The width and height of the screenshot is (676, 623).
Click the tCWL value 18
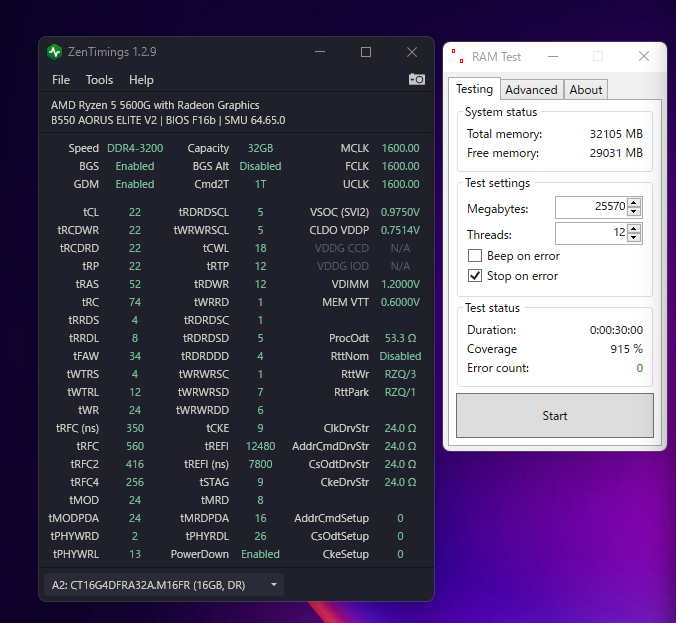(260, 248)
